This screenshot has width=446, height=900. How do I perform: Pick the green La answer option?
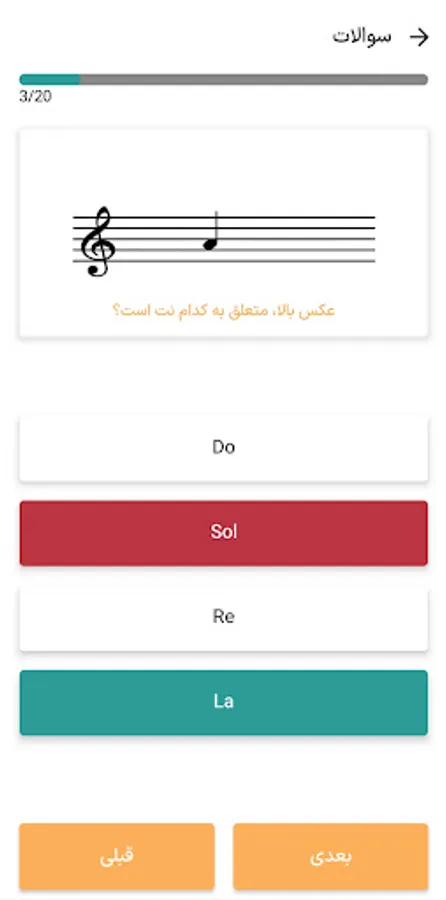[223, 703]
